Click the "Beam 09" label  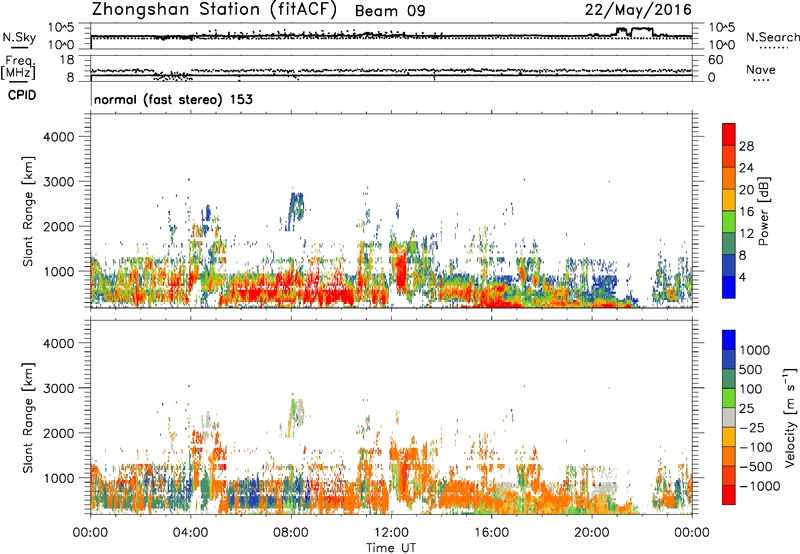pos(390,11)
